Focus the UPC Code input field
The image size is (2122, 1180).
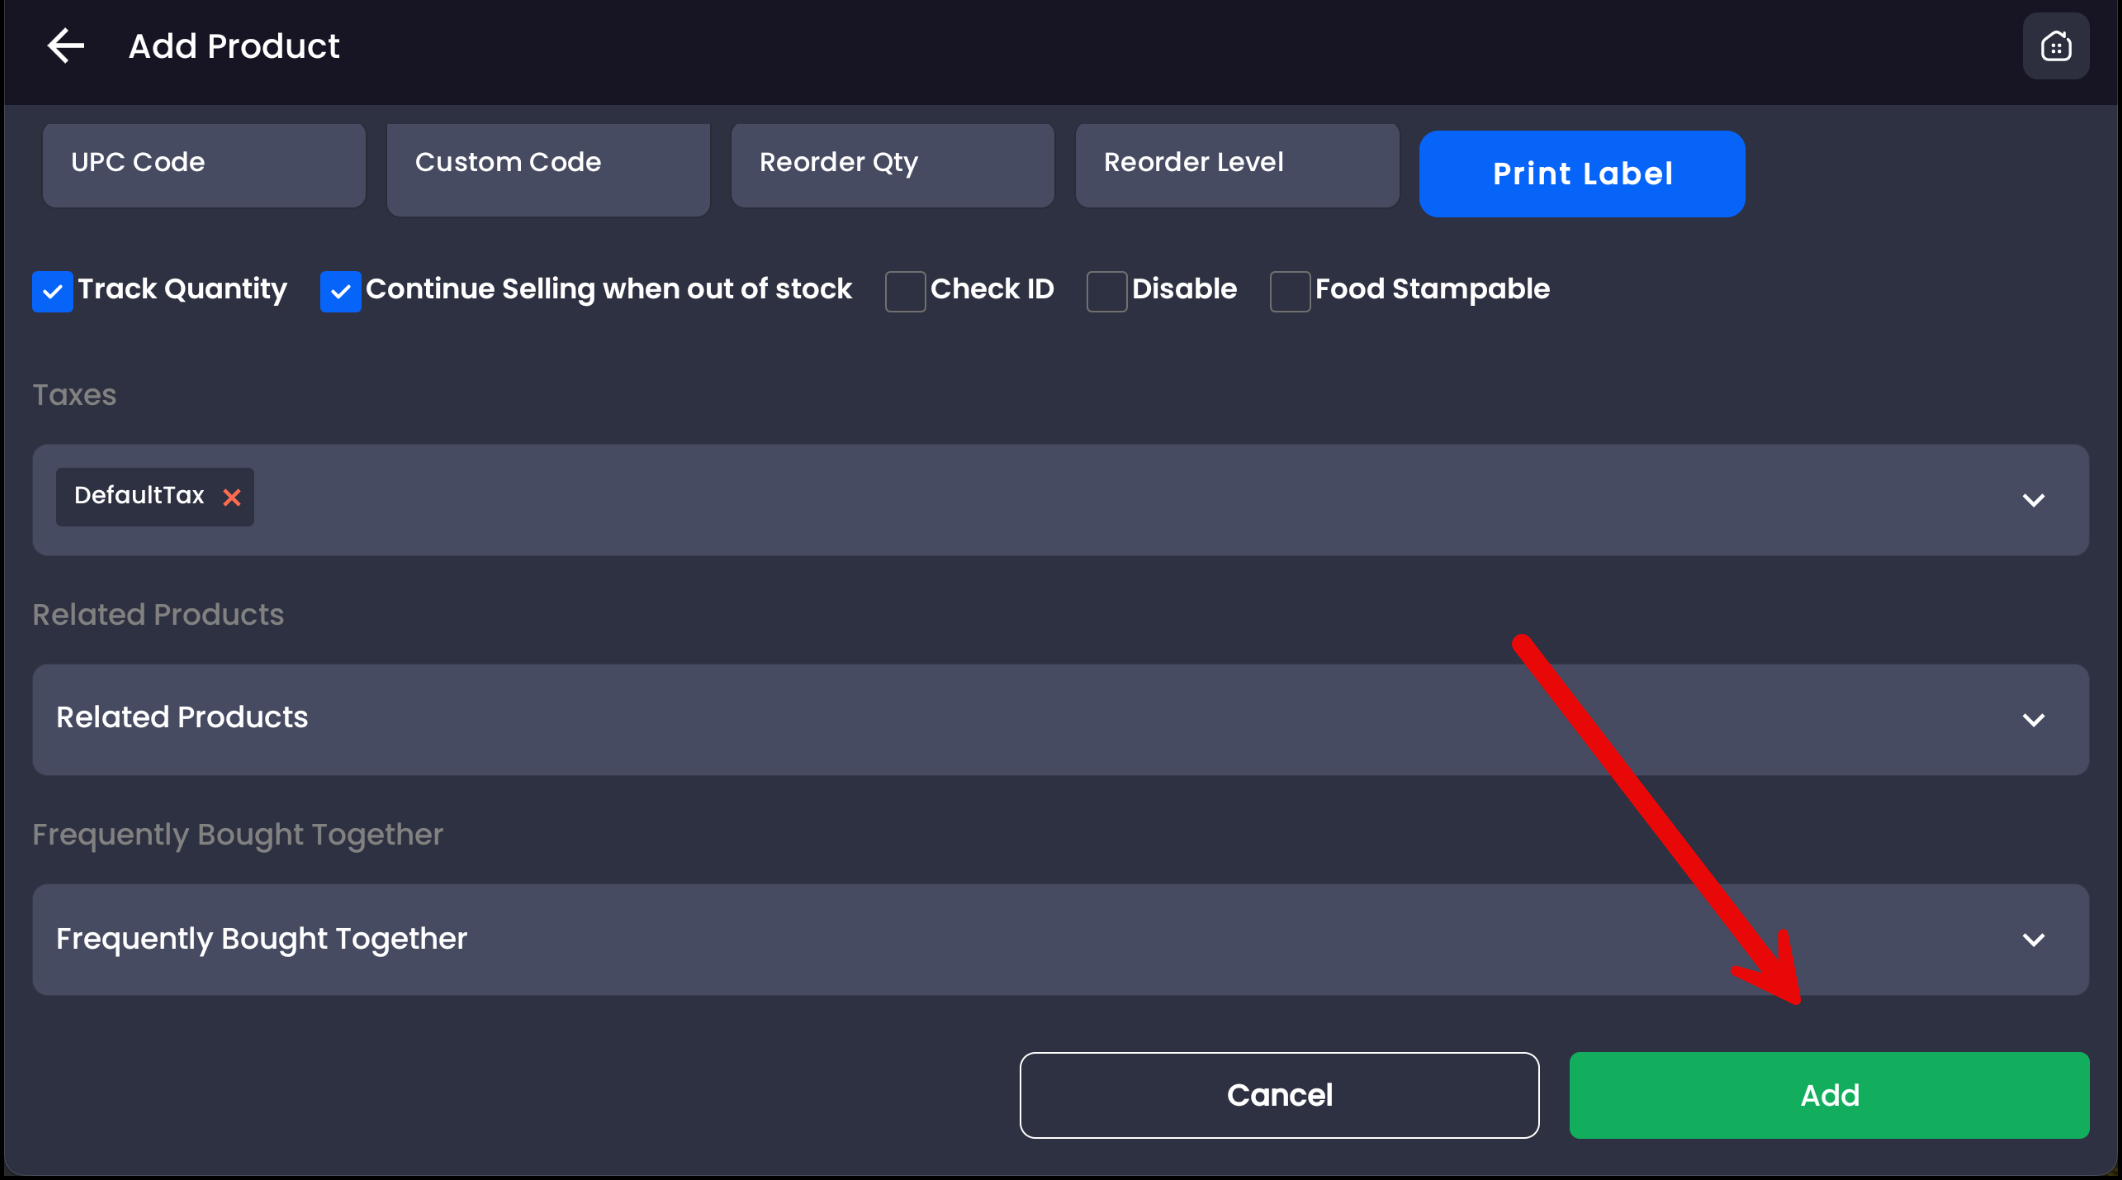(x=204, y=165)
